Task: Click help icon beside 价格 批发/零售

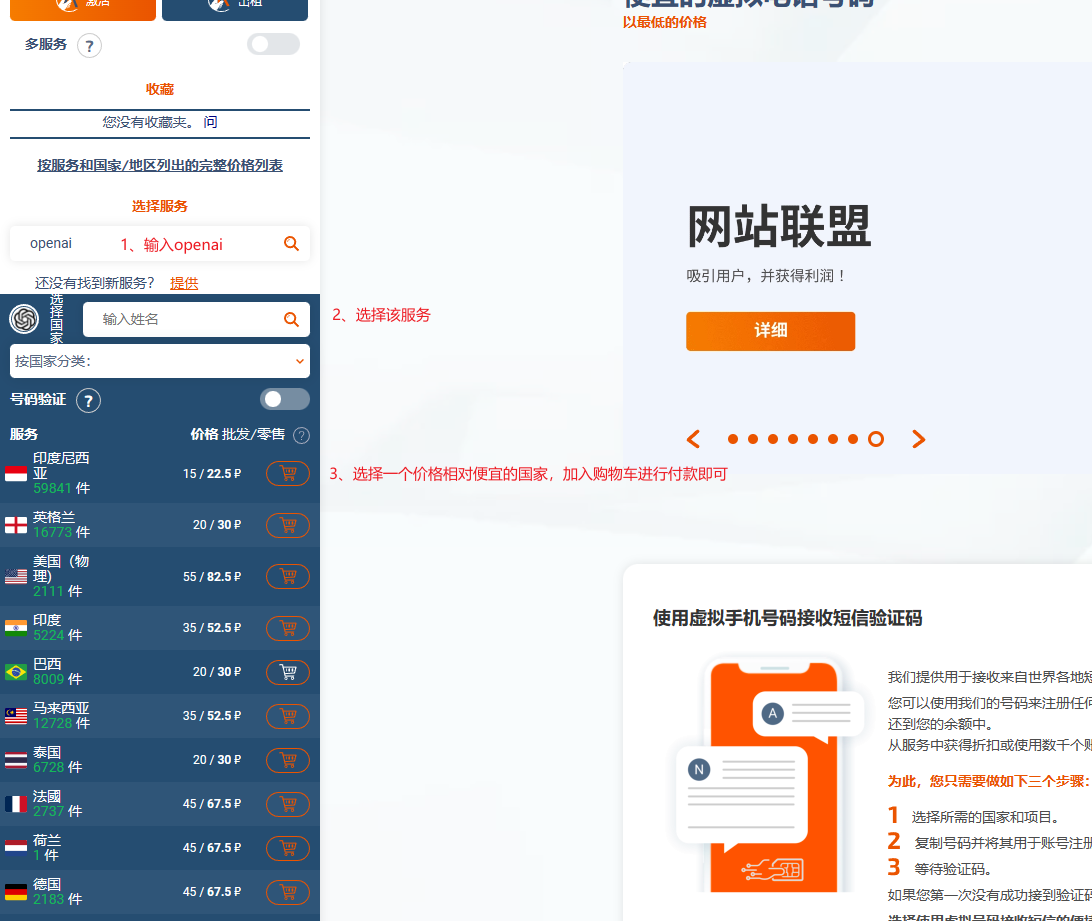Action: pyautogui.click(x=301, y=436)
